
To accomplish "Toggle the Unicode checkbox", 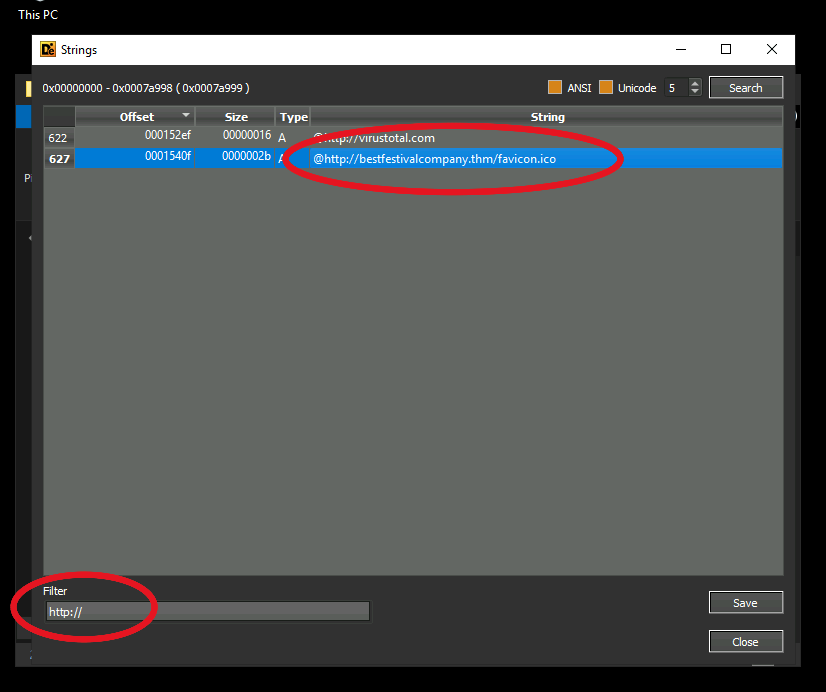I will [x=605, y=88].
